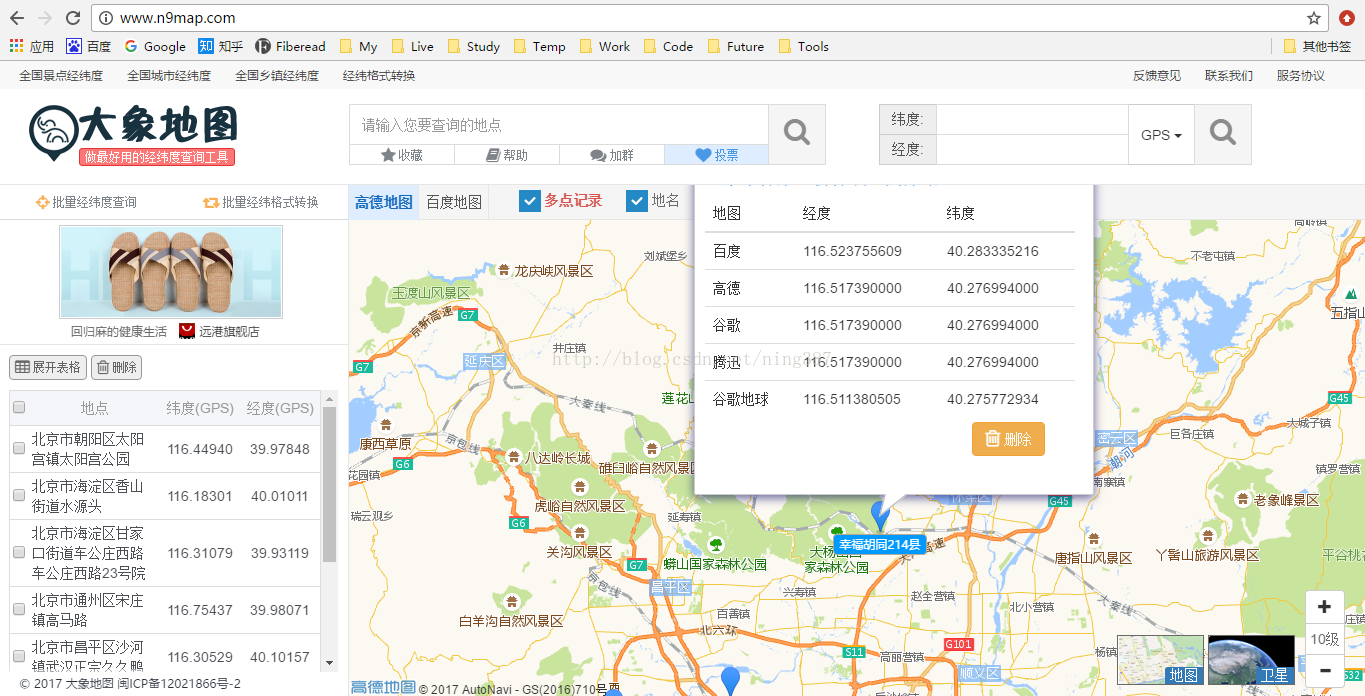The image size is (1365, 696).
Task: Click the magnifier search button for place search
Action: [797, 133]
